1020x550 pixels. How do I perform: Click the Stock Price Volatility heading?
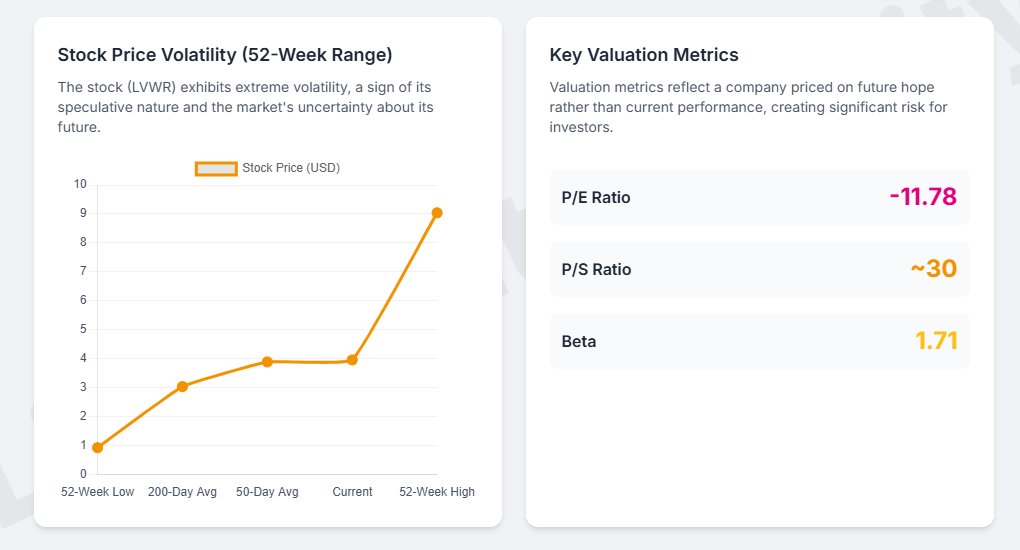(225, 55)
